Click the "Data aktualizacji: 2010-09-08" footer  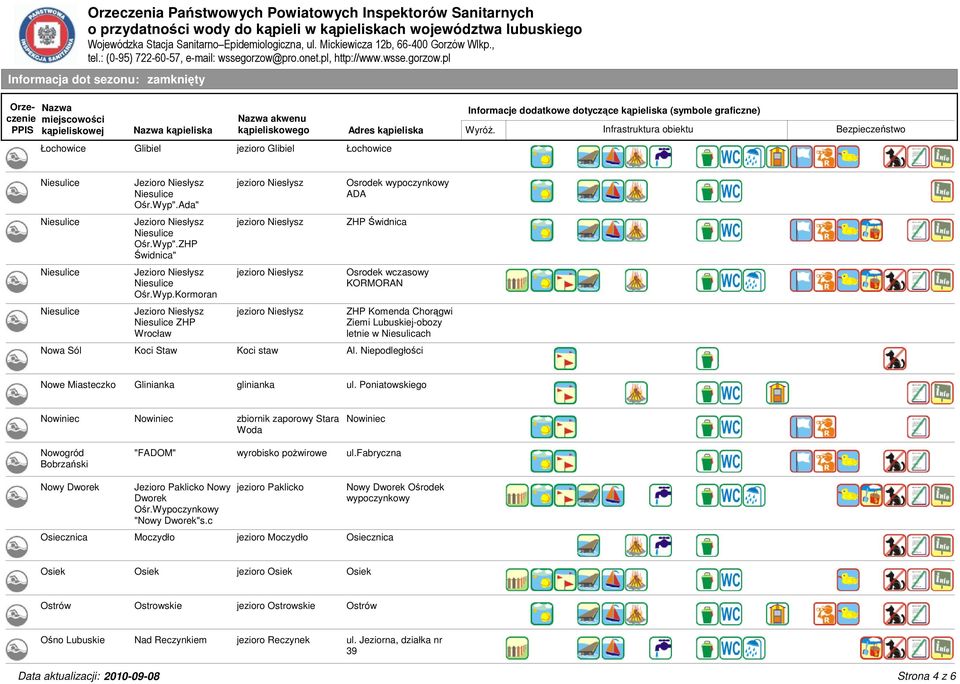point(89,677)
